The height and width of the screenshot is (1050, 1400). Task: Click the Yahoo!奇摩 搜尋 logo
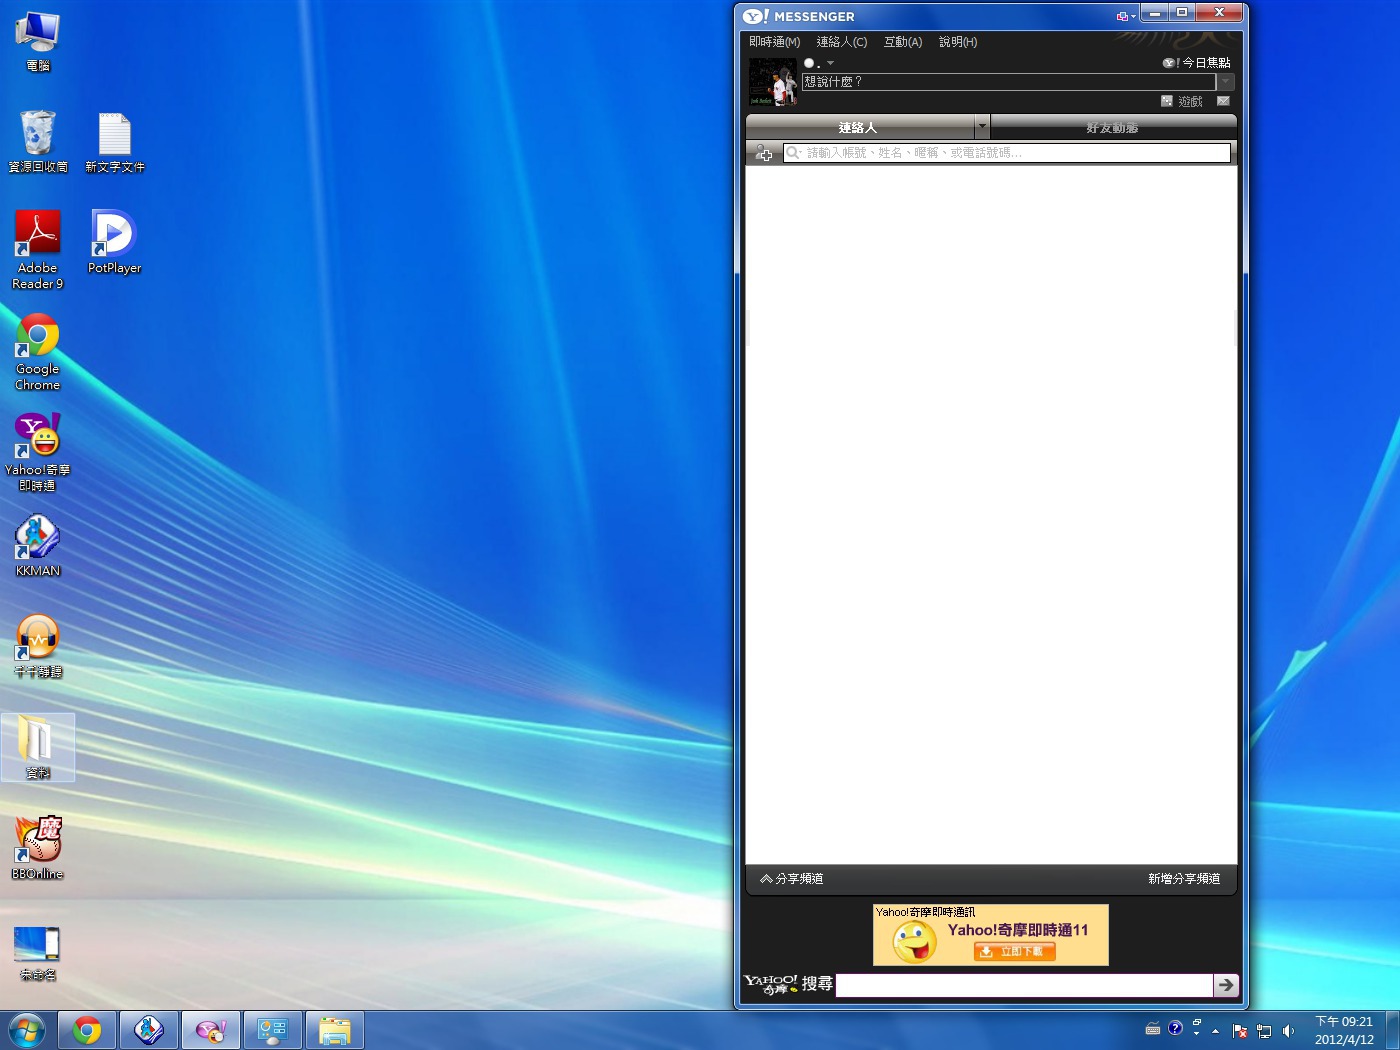(x=788, y=985)
